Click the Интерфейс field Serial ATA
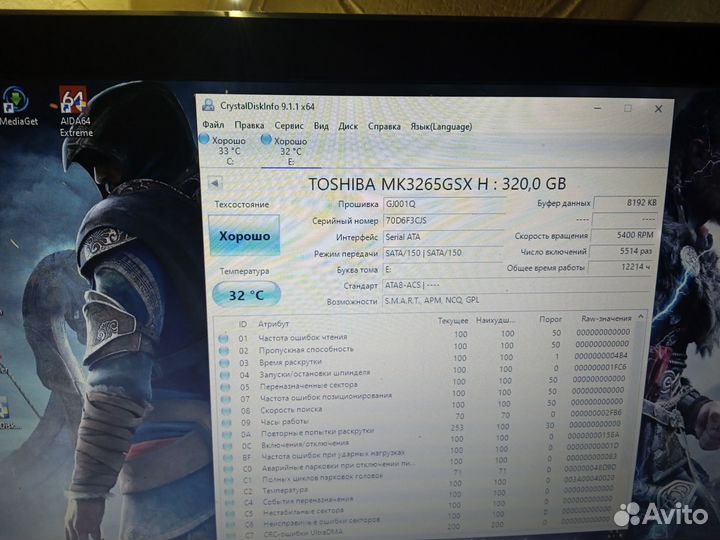This screenshot has width=720, height=540. point(443,237)
